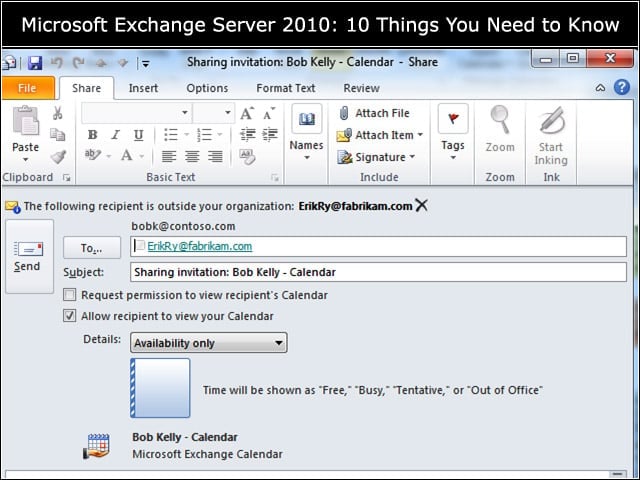Click the 'bobk@contoso.com' sender text

(x=183, y=226)
